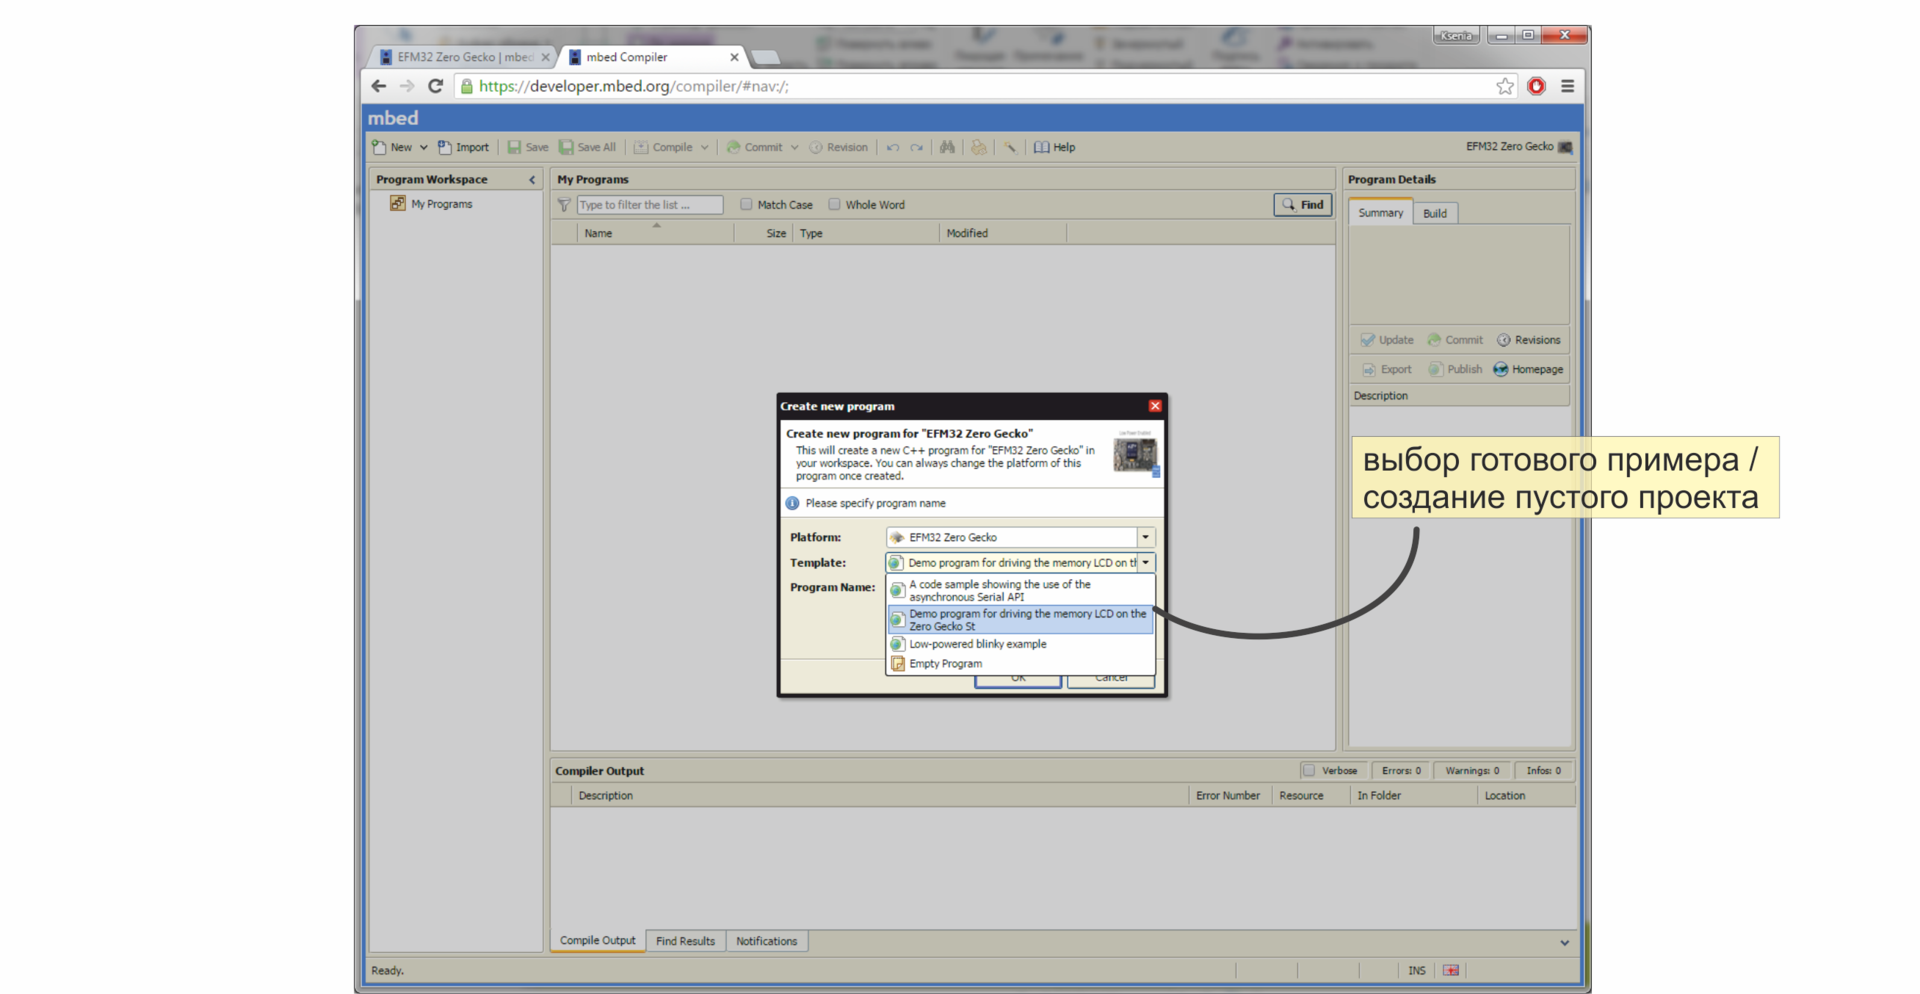The height and width of the screenshot is (994, 1920).
Task: Select My Programs in workspace tree
Action: click(x=431, y=204)
